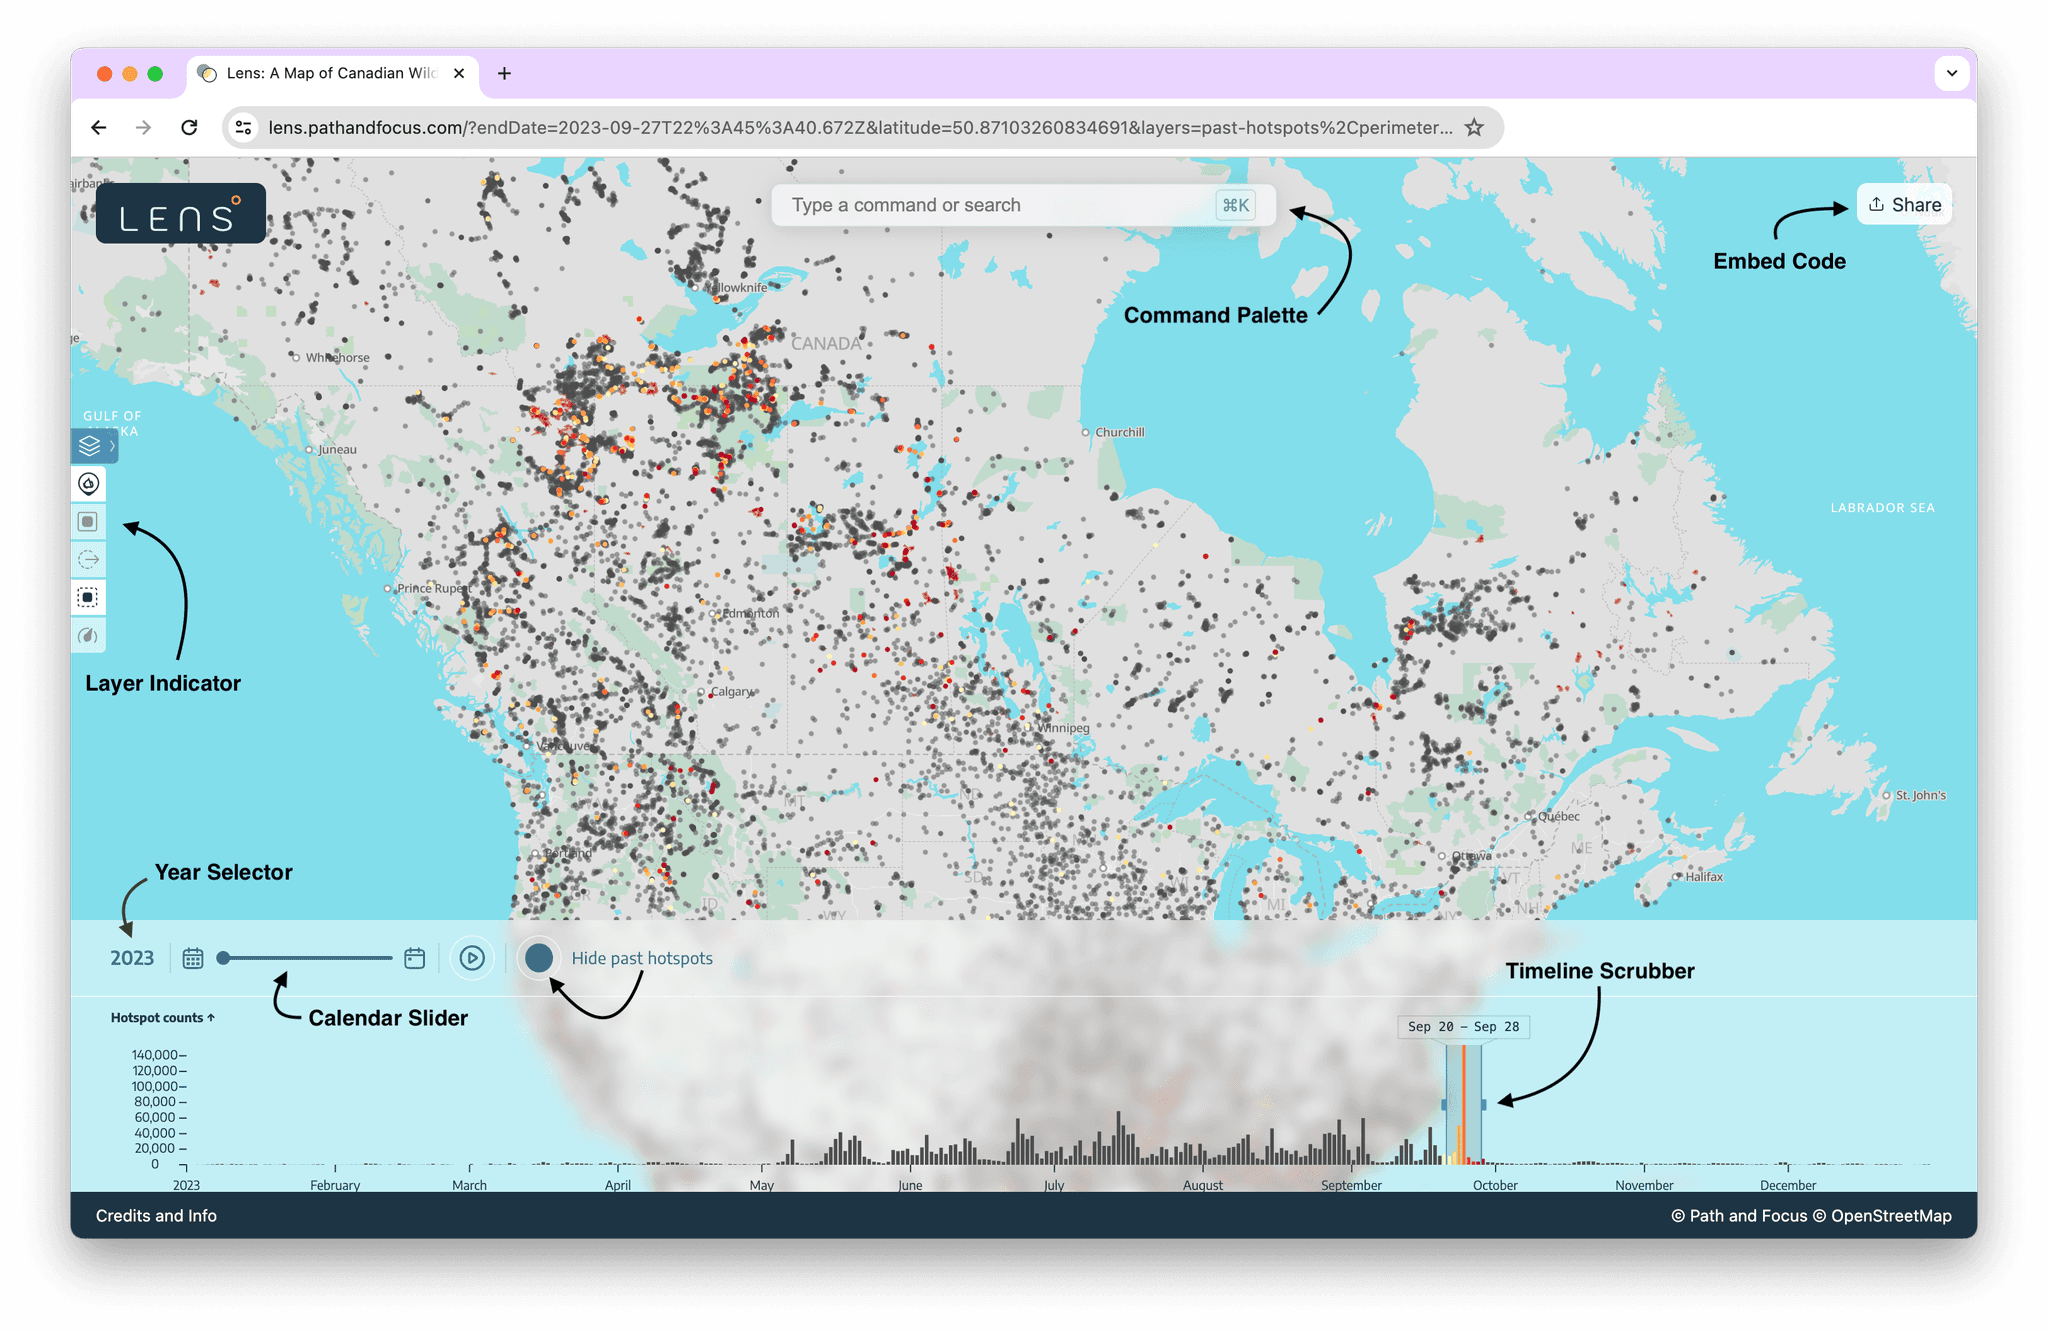This screenshot has height=1332, width=2048.
Task: Close the Lens browser tab
Action: [459, 73]
